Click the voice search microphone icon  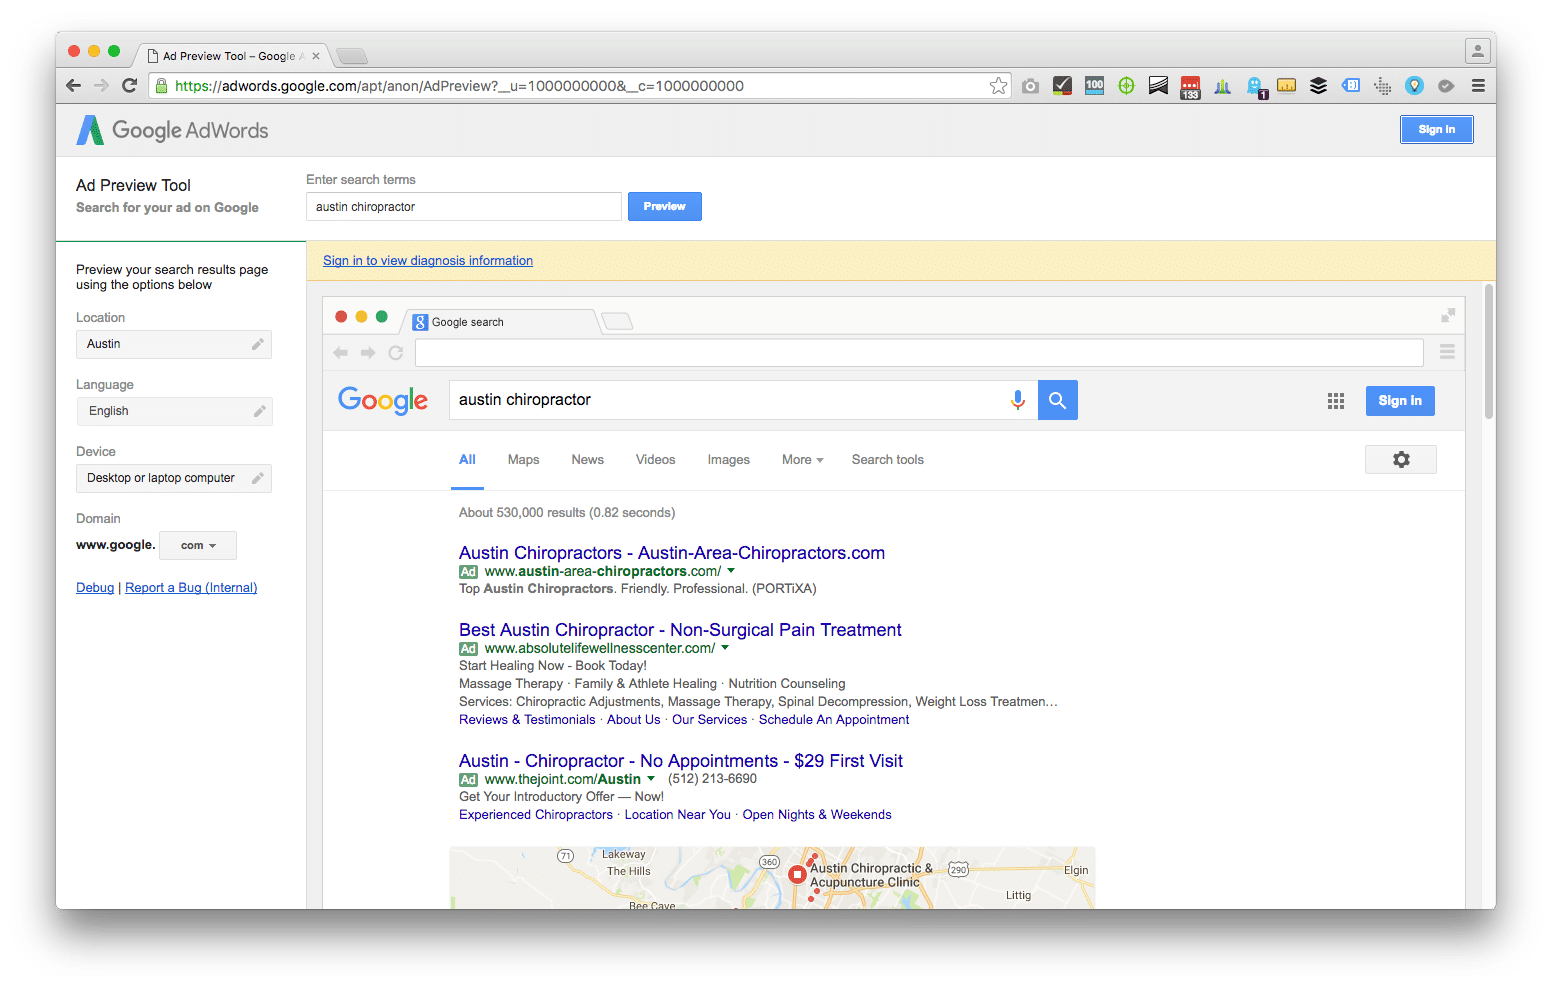coord(1018,400)
